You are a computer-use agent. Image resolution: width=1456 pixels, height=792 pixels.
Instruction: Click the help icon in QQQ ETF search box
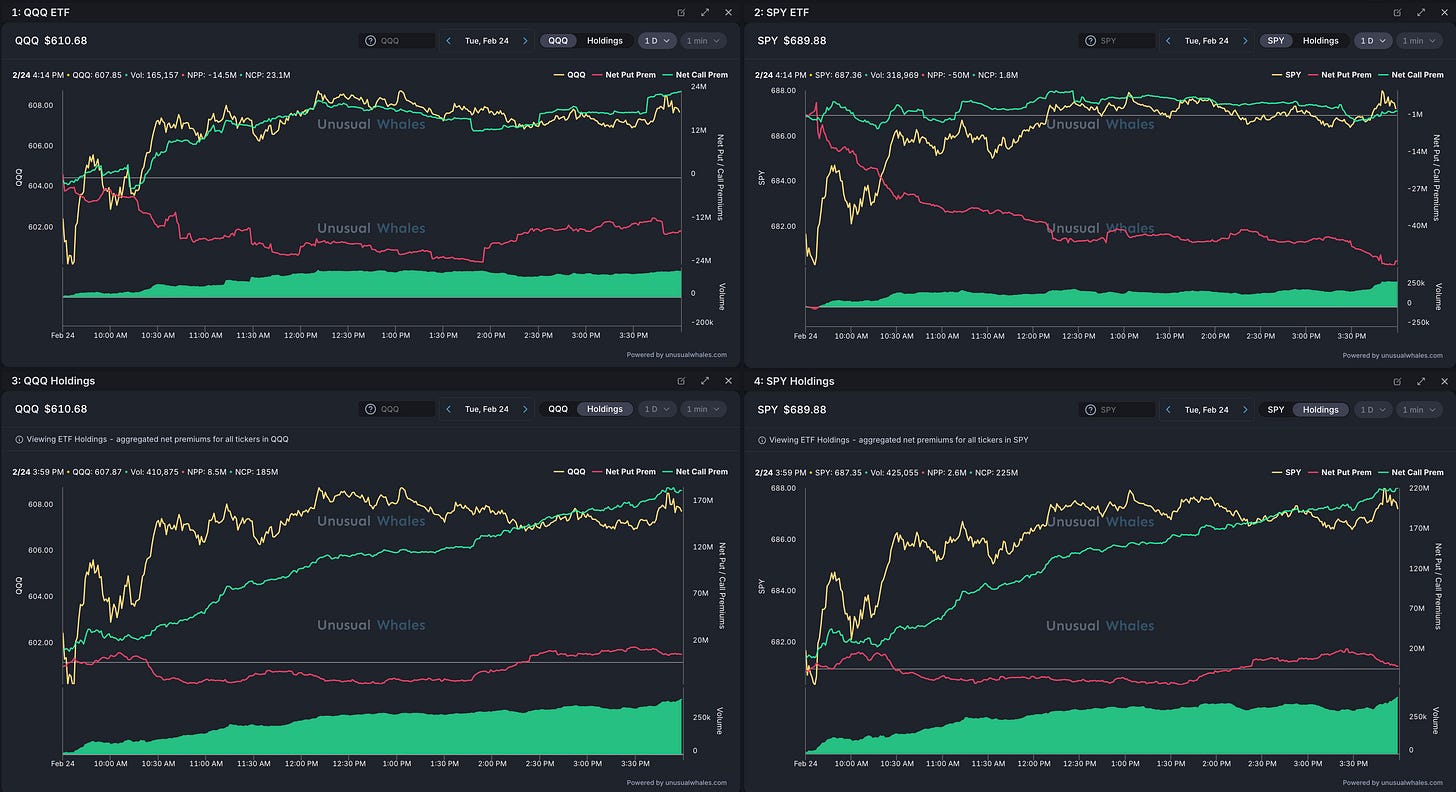(x=371, y=41)
